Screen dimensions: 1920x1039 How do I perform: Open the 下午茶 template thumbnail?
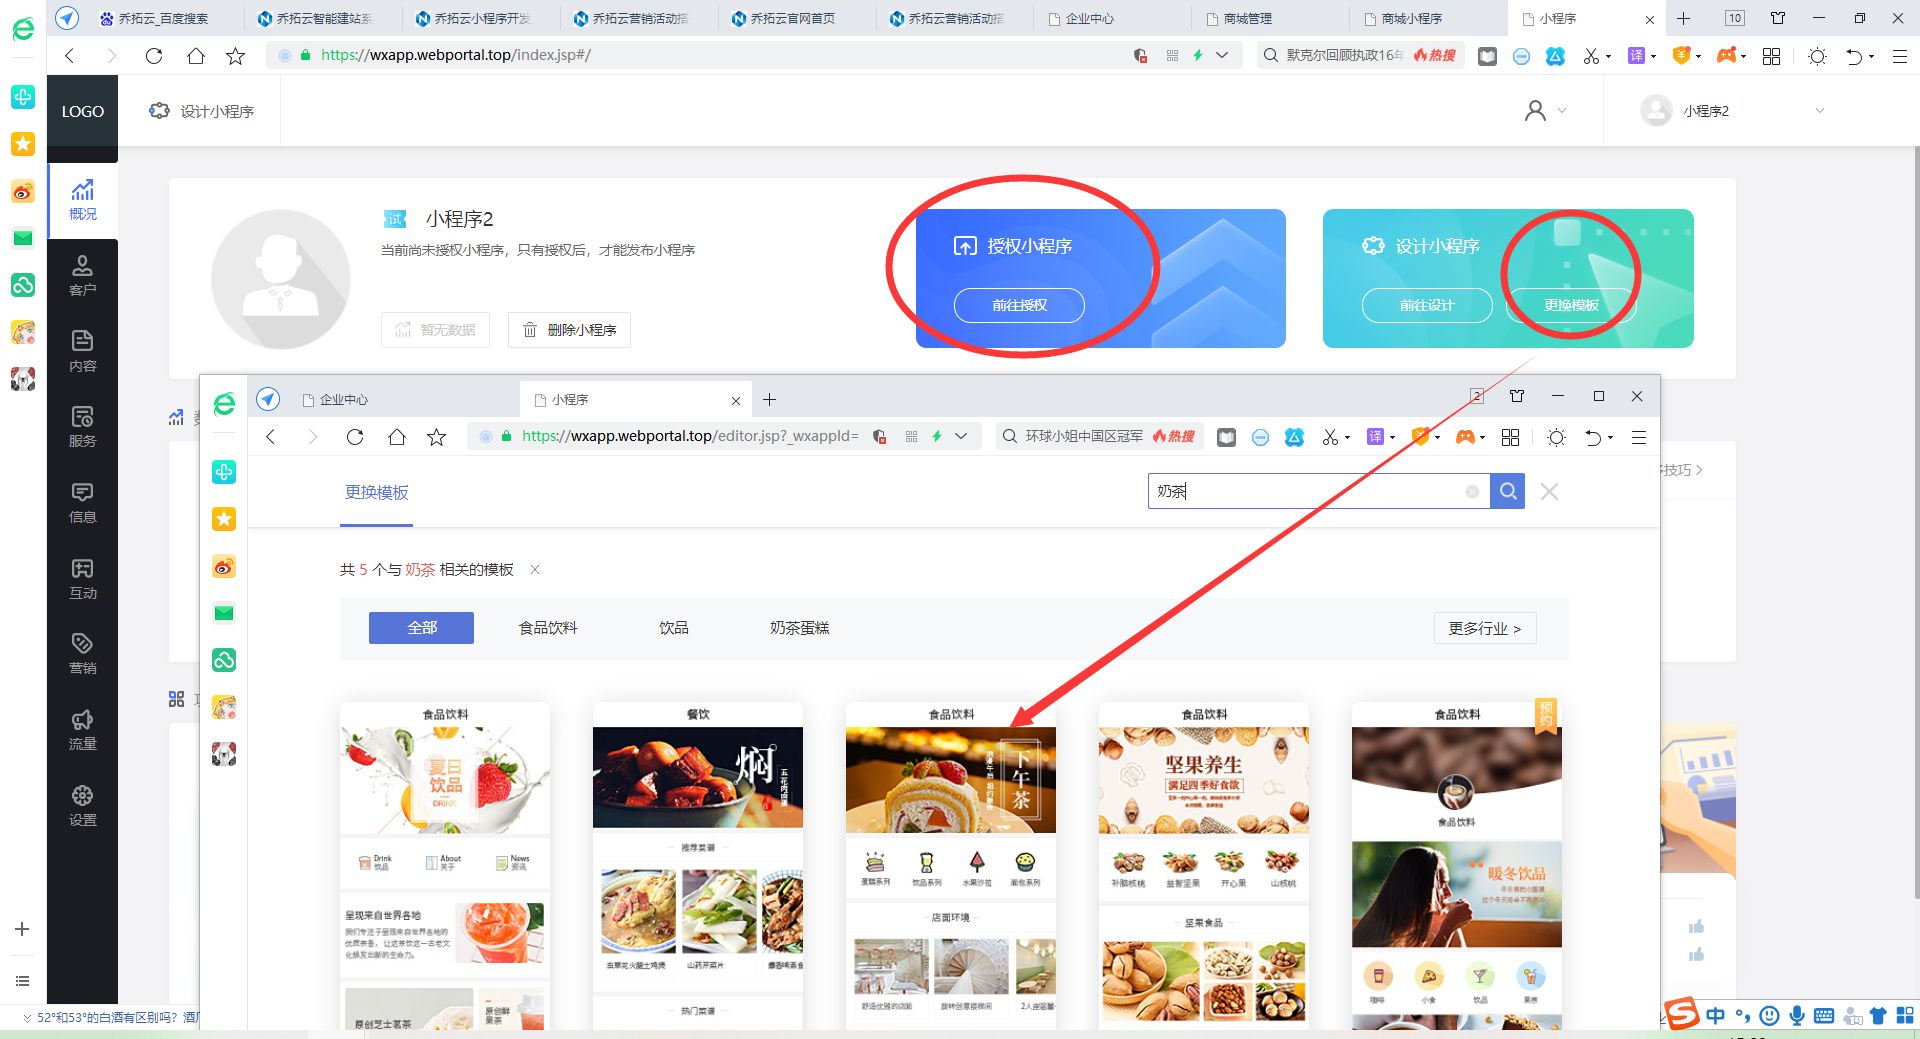(x=950, y=778)
